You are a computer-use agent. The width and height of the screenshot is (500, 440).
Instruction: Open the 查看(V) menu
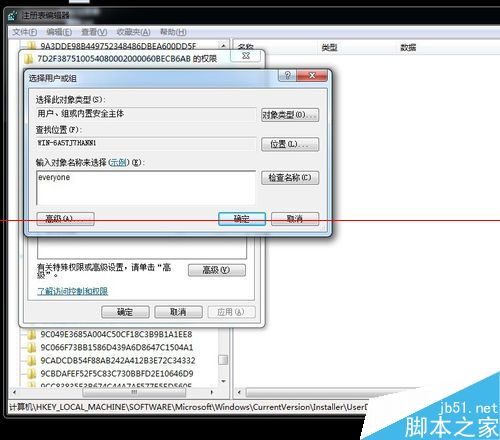pyautogui.click(x=94, y=32)
